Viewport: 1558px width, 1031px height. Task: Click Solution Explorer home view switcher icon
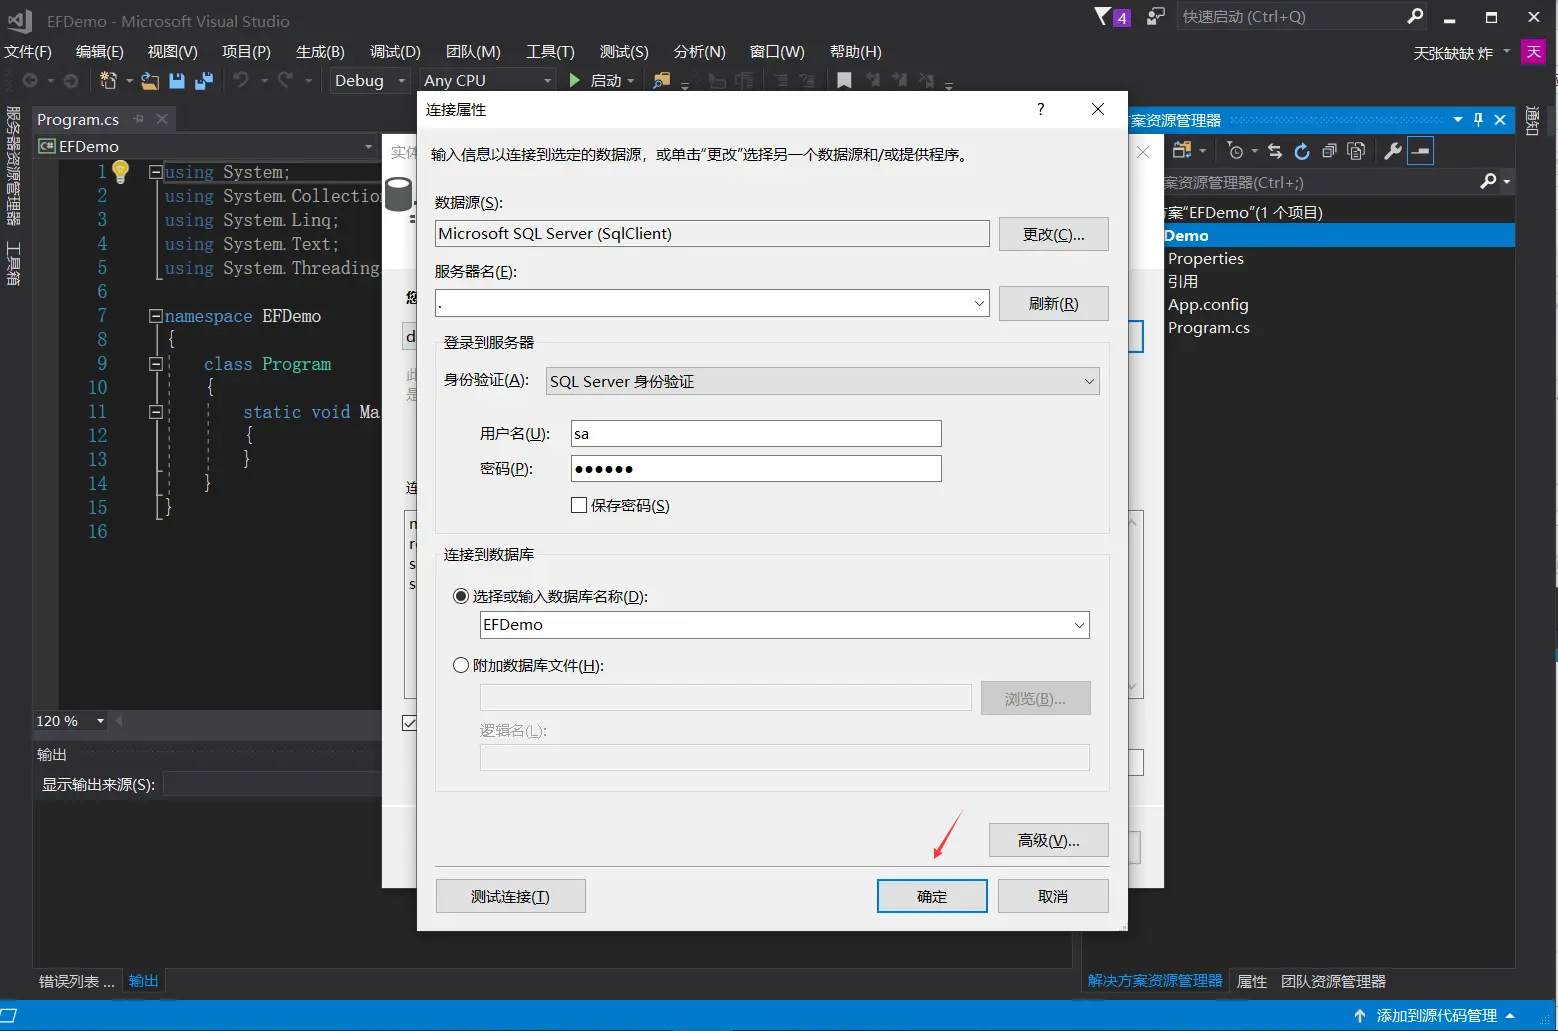click(x=1182, y=151)
